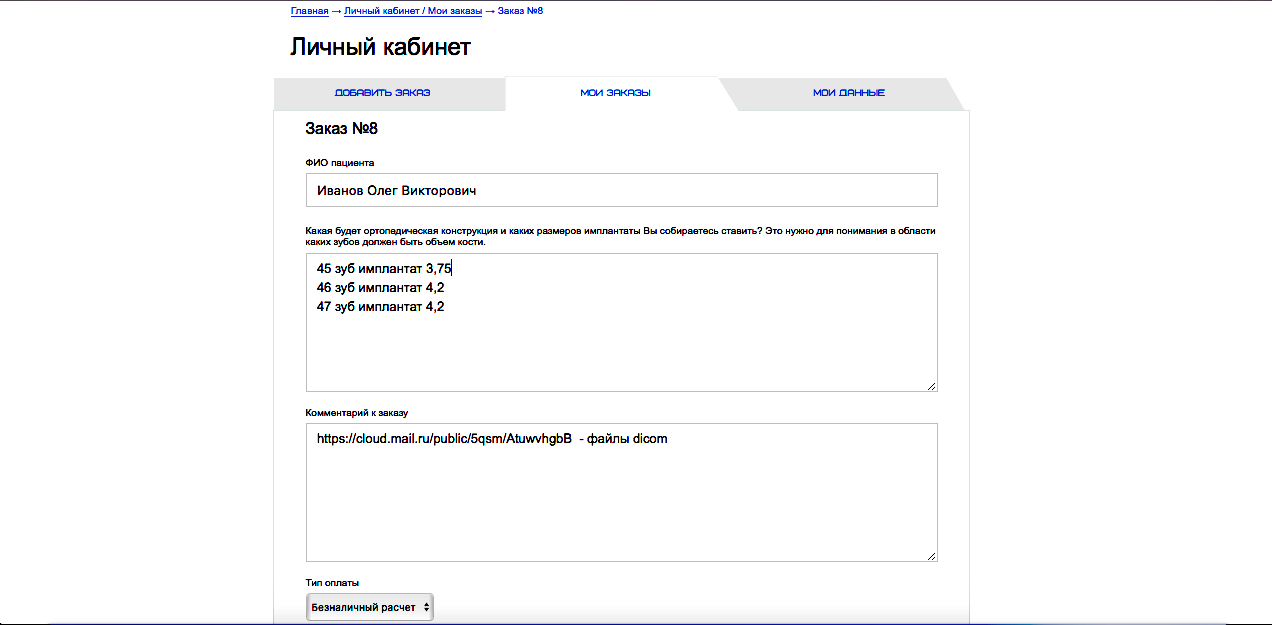Expand the Безналичный расчет payment dropdown
Viewport: 1272px width, 625px height.
(x=369, y=607)
